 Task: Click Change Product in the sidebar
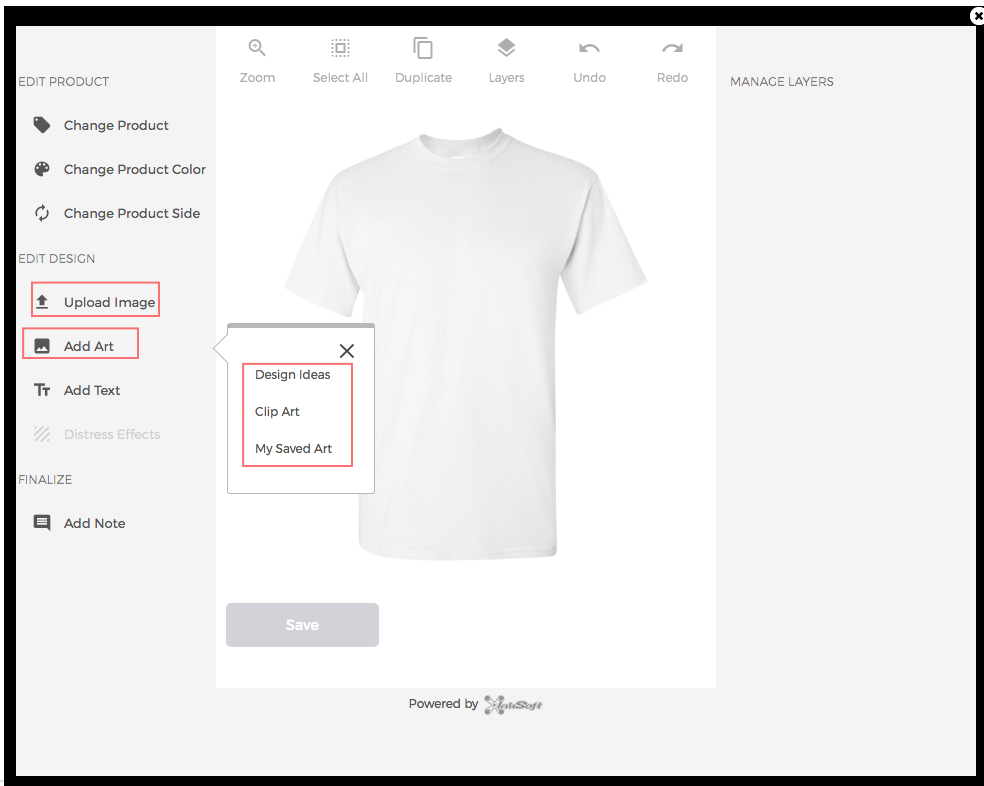tap(41, 124)
